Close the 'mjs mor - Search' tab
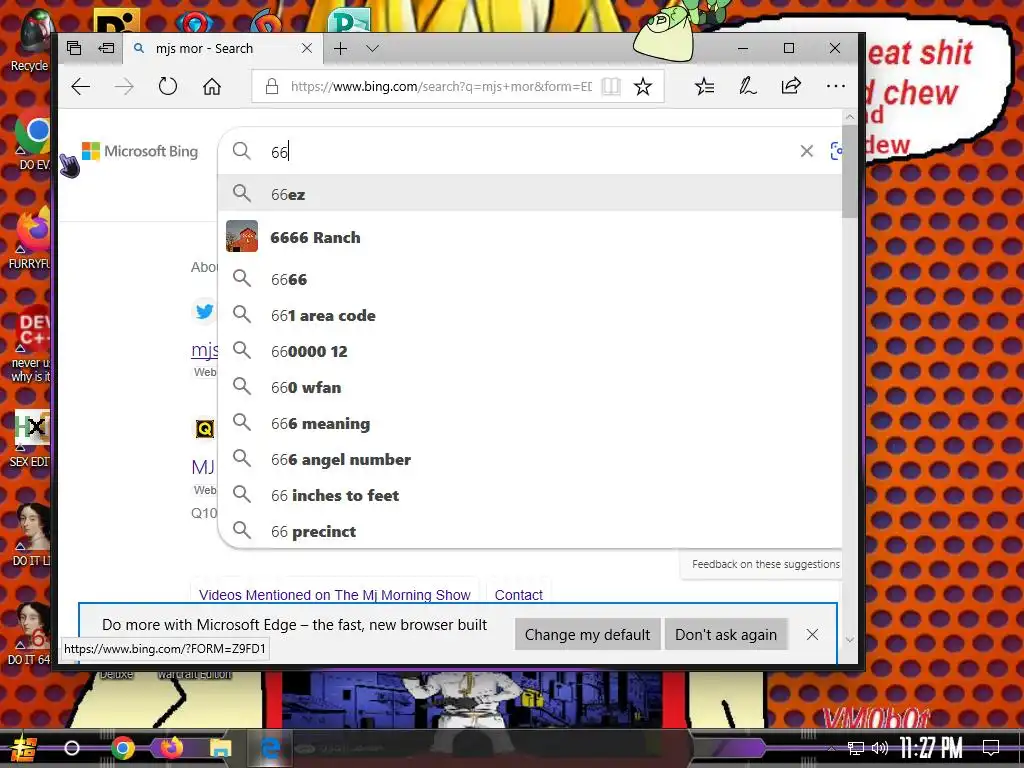 (x=306, y=48)
